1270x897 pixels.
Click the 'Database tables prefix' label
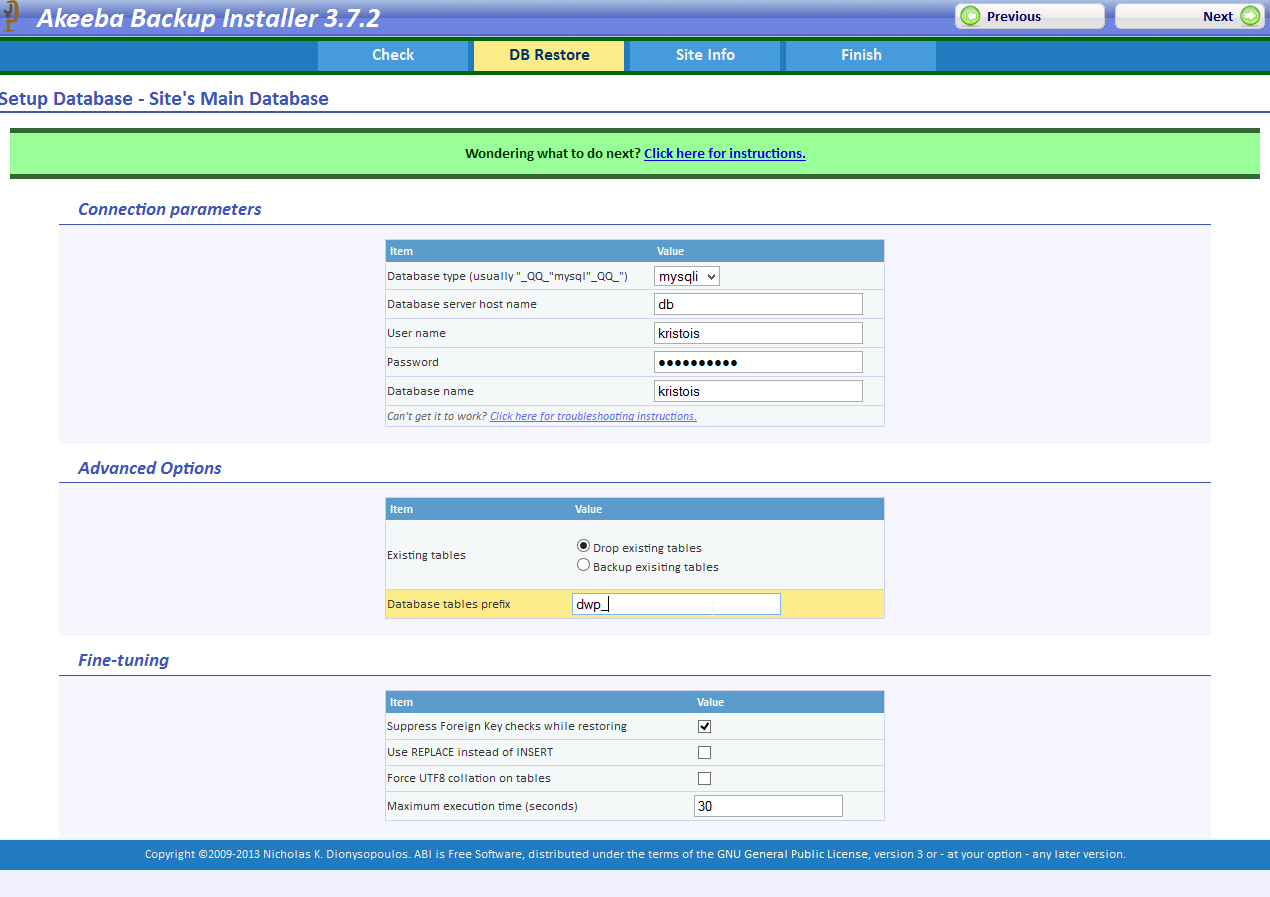pyautogui.click(x=449, y=604)
